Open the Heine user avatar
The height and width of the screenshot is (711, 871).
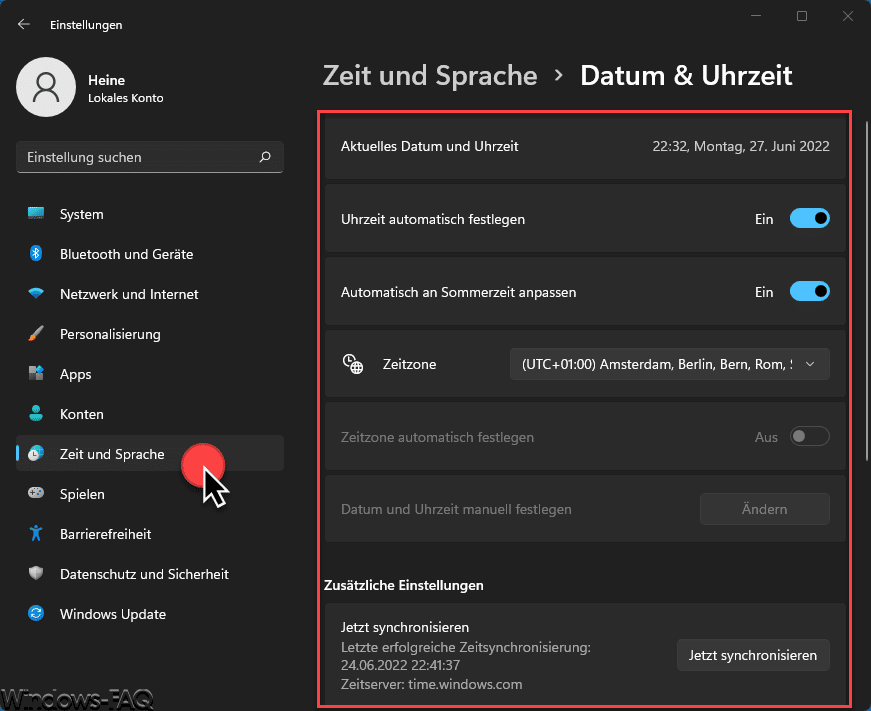[46, 87]
